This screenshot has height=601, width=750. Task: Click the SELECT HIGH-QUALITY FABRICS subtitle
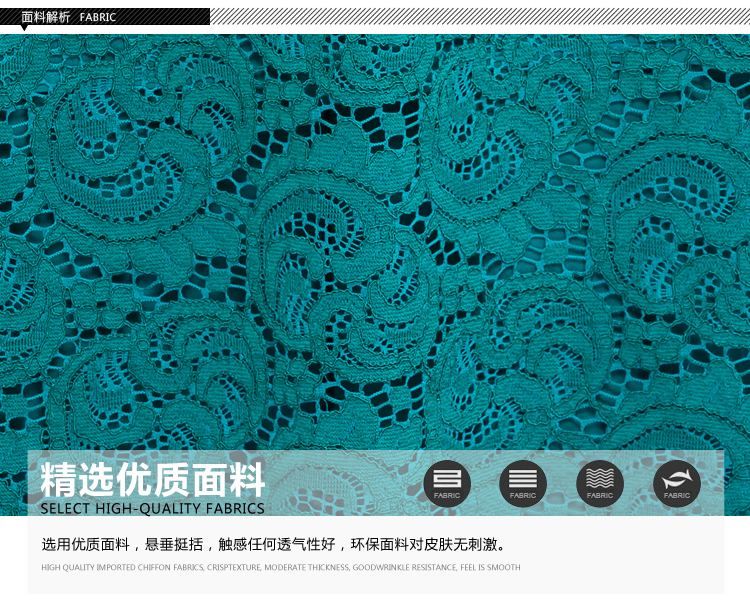(152, 508)
